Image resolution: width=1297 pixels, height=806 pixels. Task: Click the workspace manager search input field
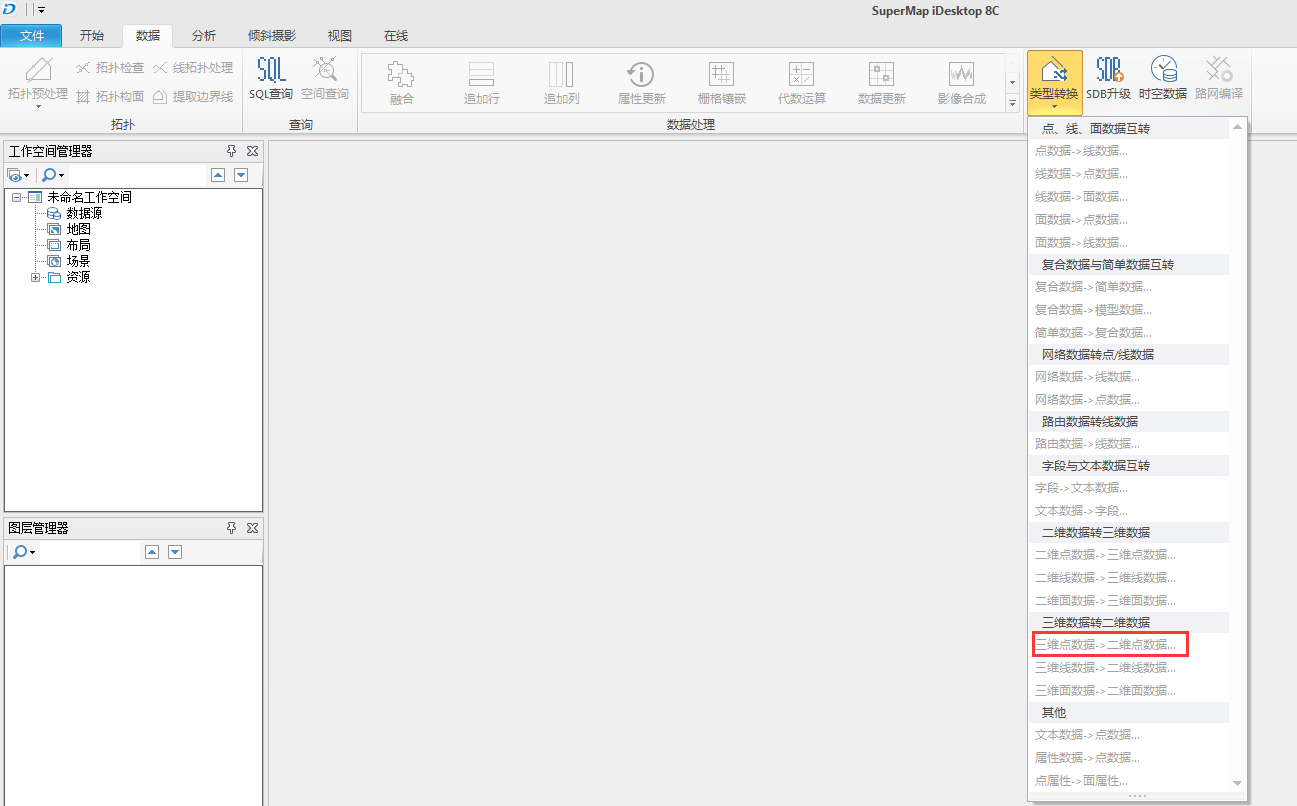(x=135, y=175)
